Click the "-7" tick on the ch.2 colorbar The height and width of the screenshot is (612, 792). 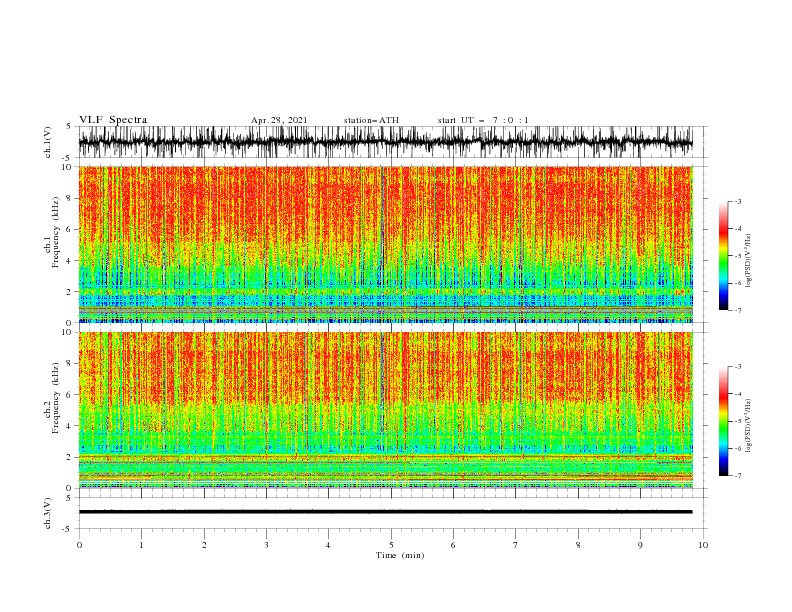(737, 476)
